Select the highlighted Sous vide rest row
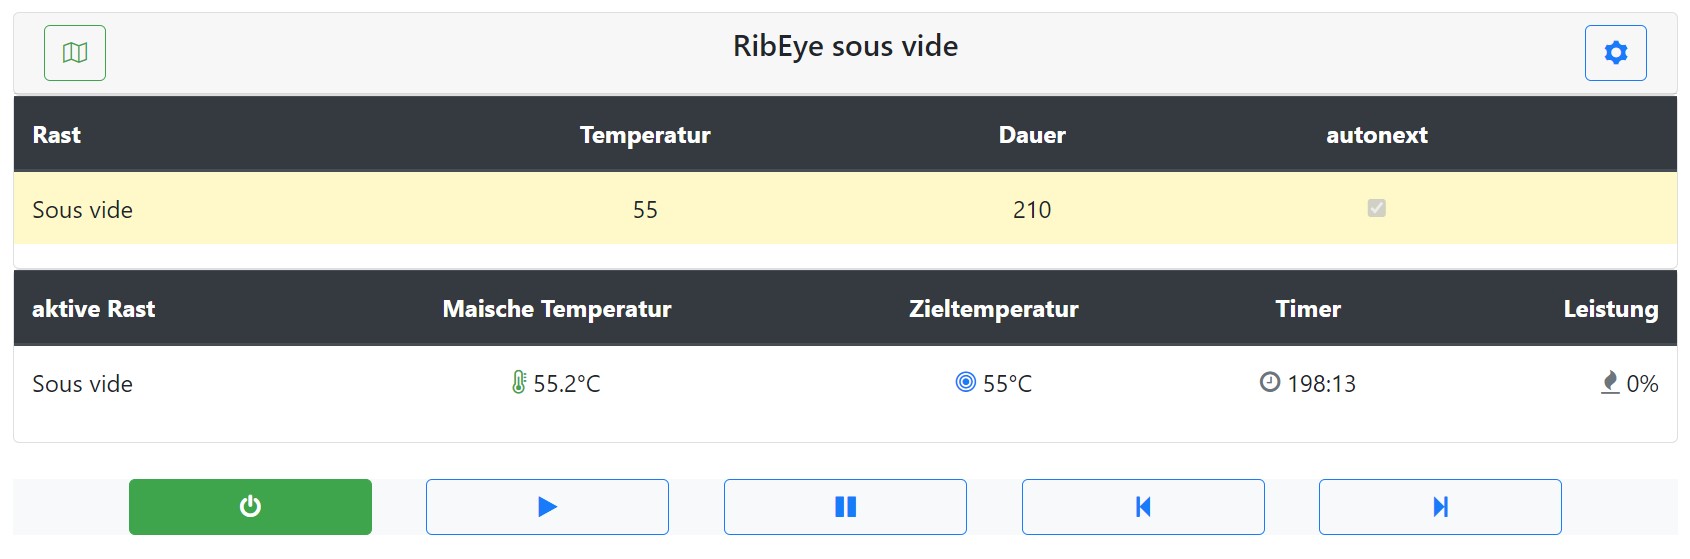 [x=82, y=210]
